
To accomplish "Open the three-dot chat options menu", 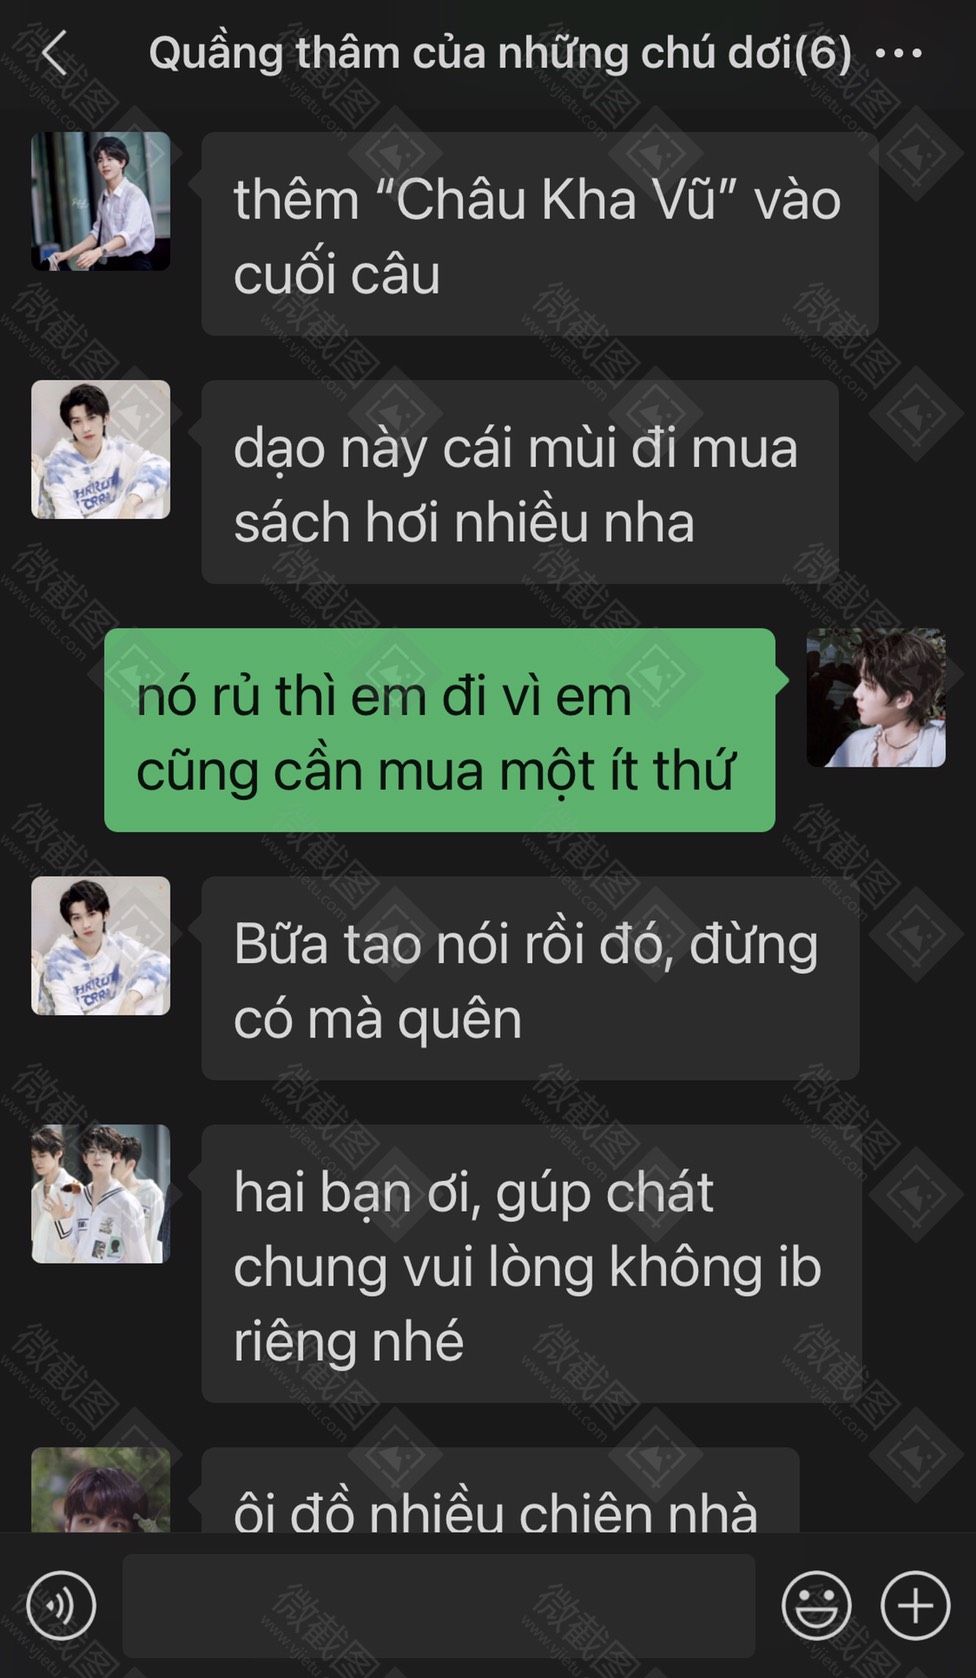I will [x=898, y=53].
